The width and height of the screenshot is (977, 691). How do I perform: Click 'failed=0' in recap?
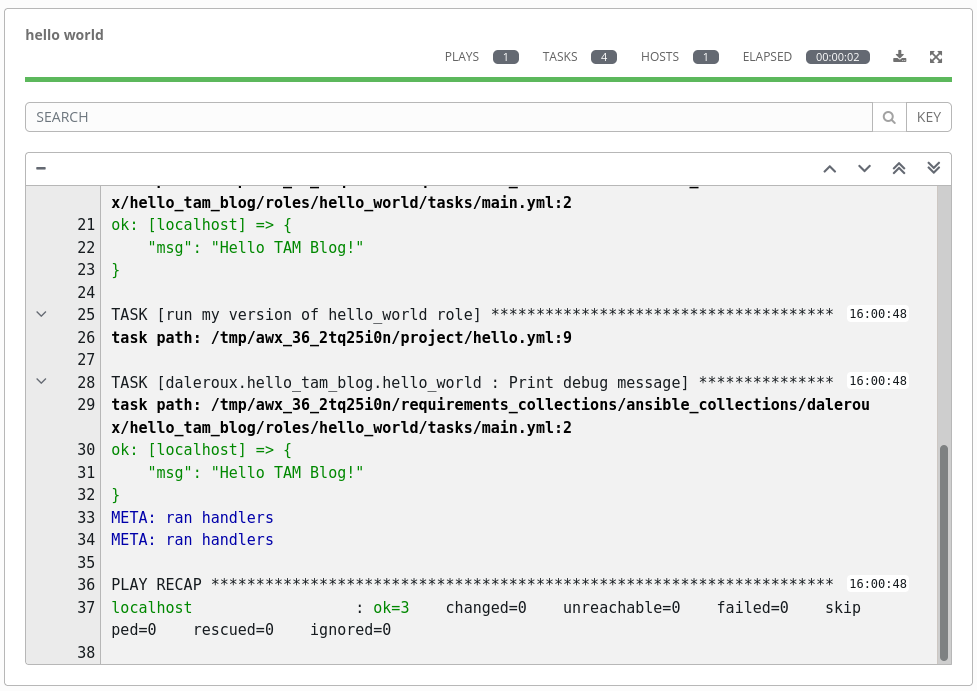753,608
